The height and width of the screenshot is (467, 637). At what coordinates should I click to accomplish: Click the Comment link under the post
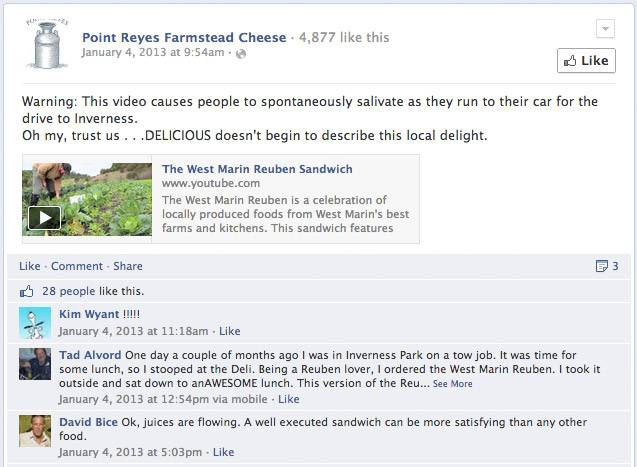(x=77, y=266)
